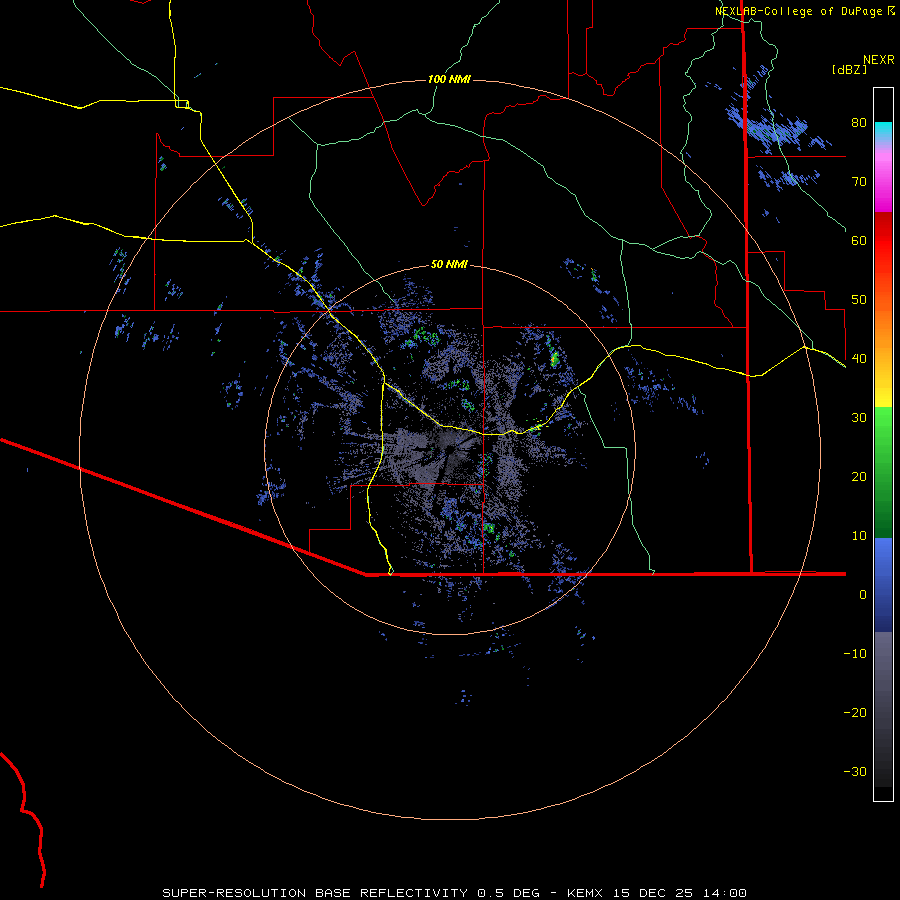Click the cyan top band of the color bar
The width and height of the screenshot is (900, 900).
tap(883, 130)
